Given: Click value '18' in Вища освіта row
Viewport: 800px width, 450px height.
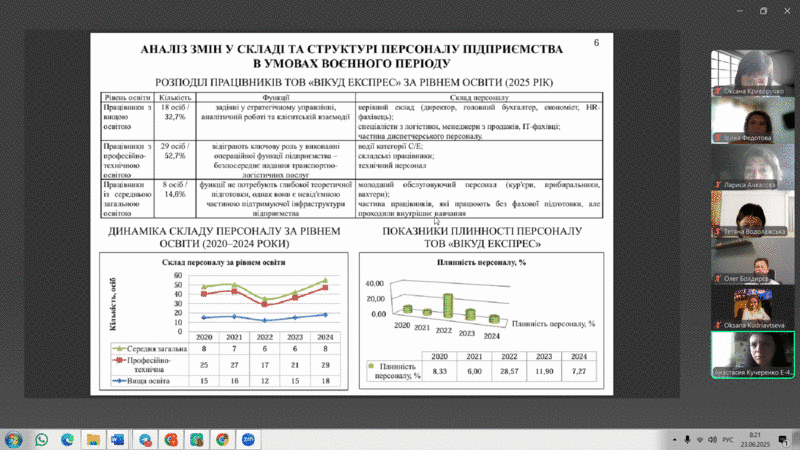Looking at the screenshot, I should [x=326, y=381].
